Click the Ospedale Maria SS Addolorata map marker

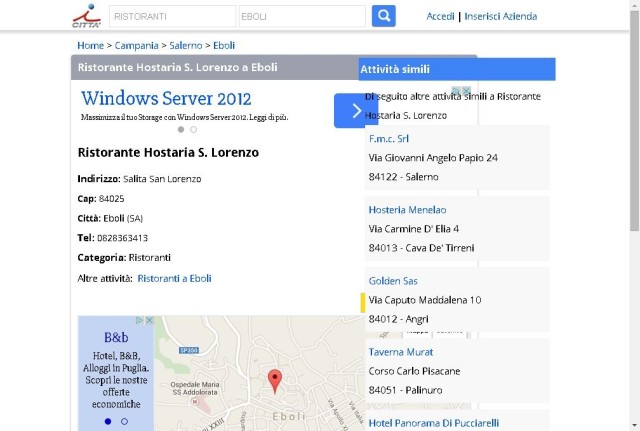coord(195,402)
